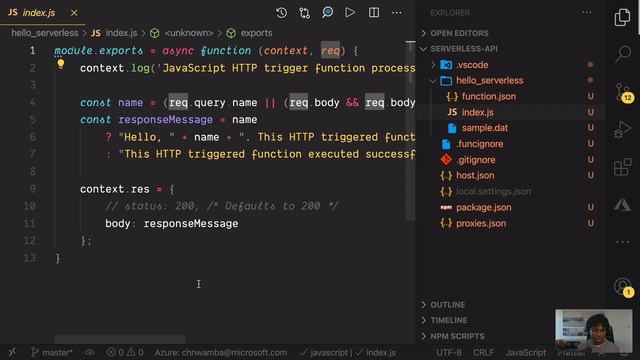Collapse the SERVERLESS-API section
The height and width of the screenshot is (360, 640).
coord(464,49)
